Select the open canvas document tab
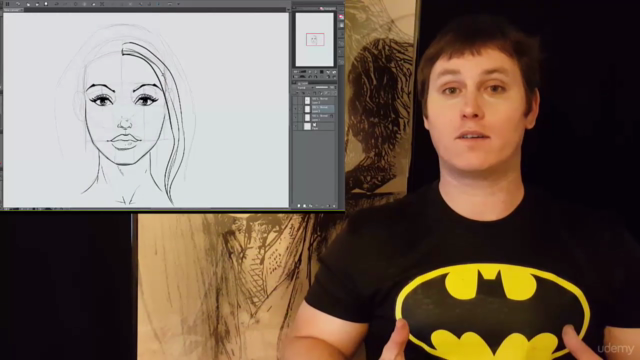Viewport: 640px width, 360px height. tap(13, 10)
